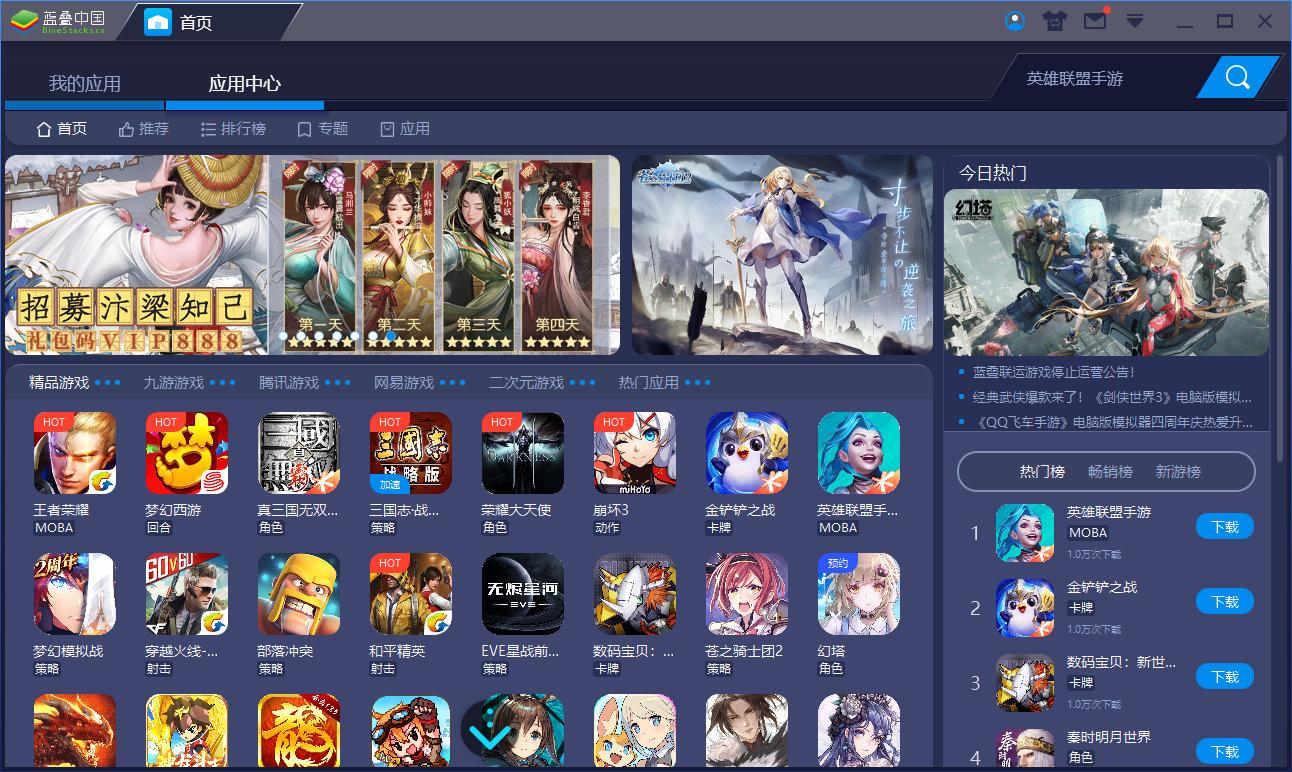Image resolution: width=1292 pixels, height=772 pixels.
Task: Download 数码宝贝 from ranking list
Action: pos(1225,677)
